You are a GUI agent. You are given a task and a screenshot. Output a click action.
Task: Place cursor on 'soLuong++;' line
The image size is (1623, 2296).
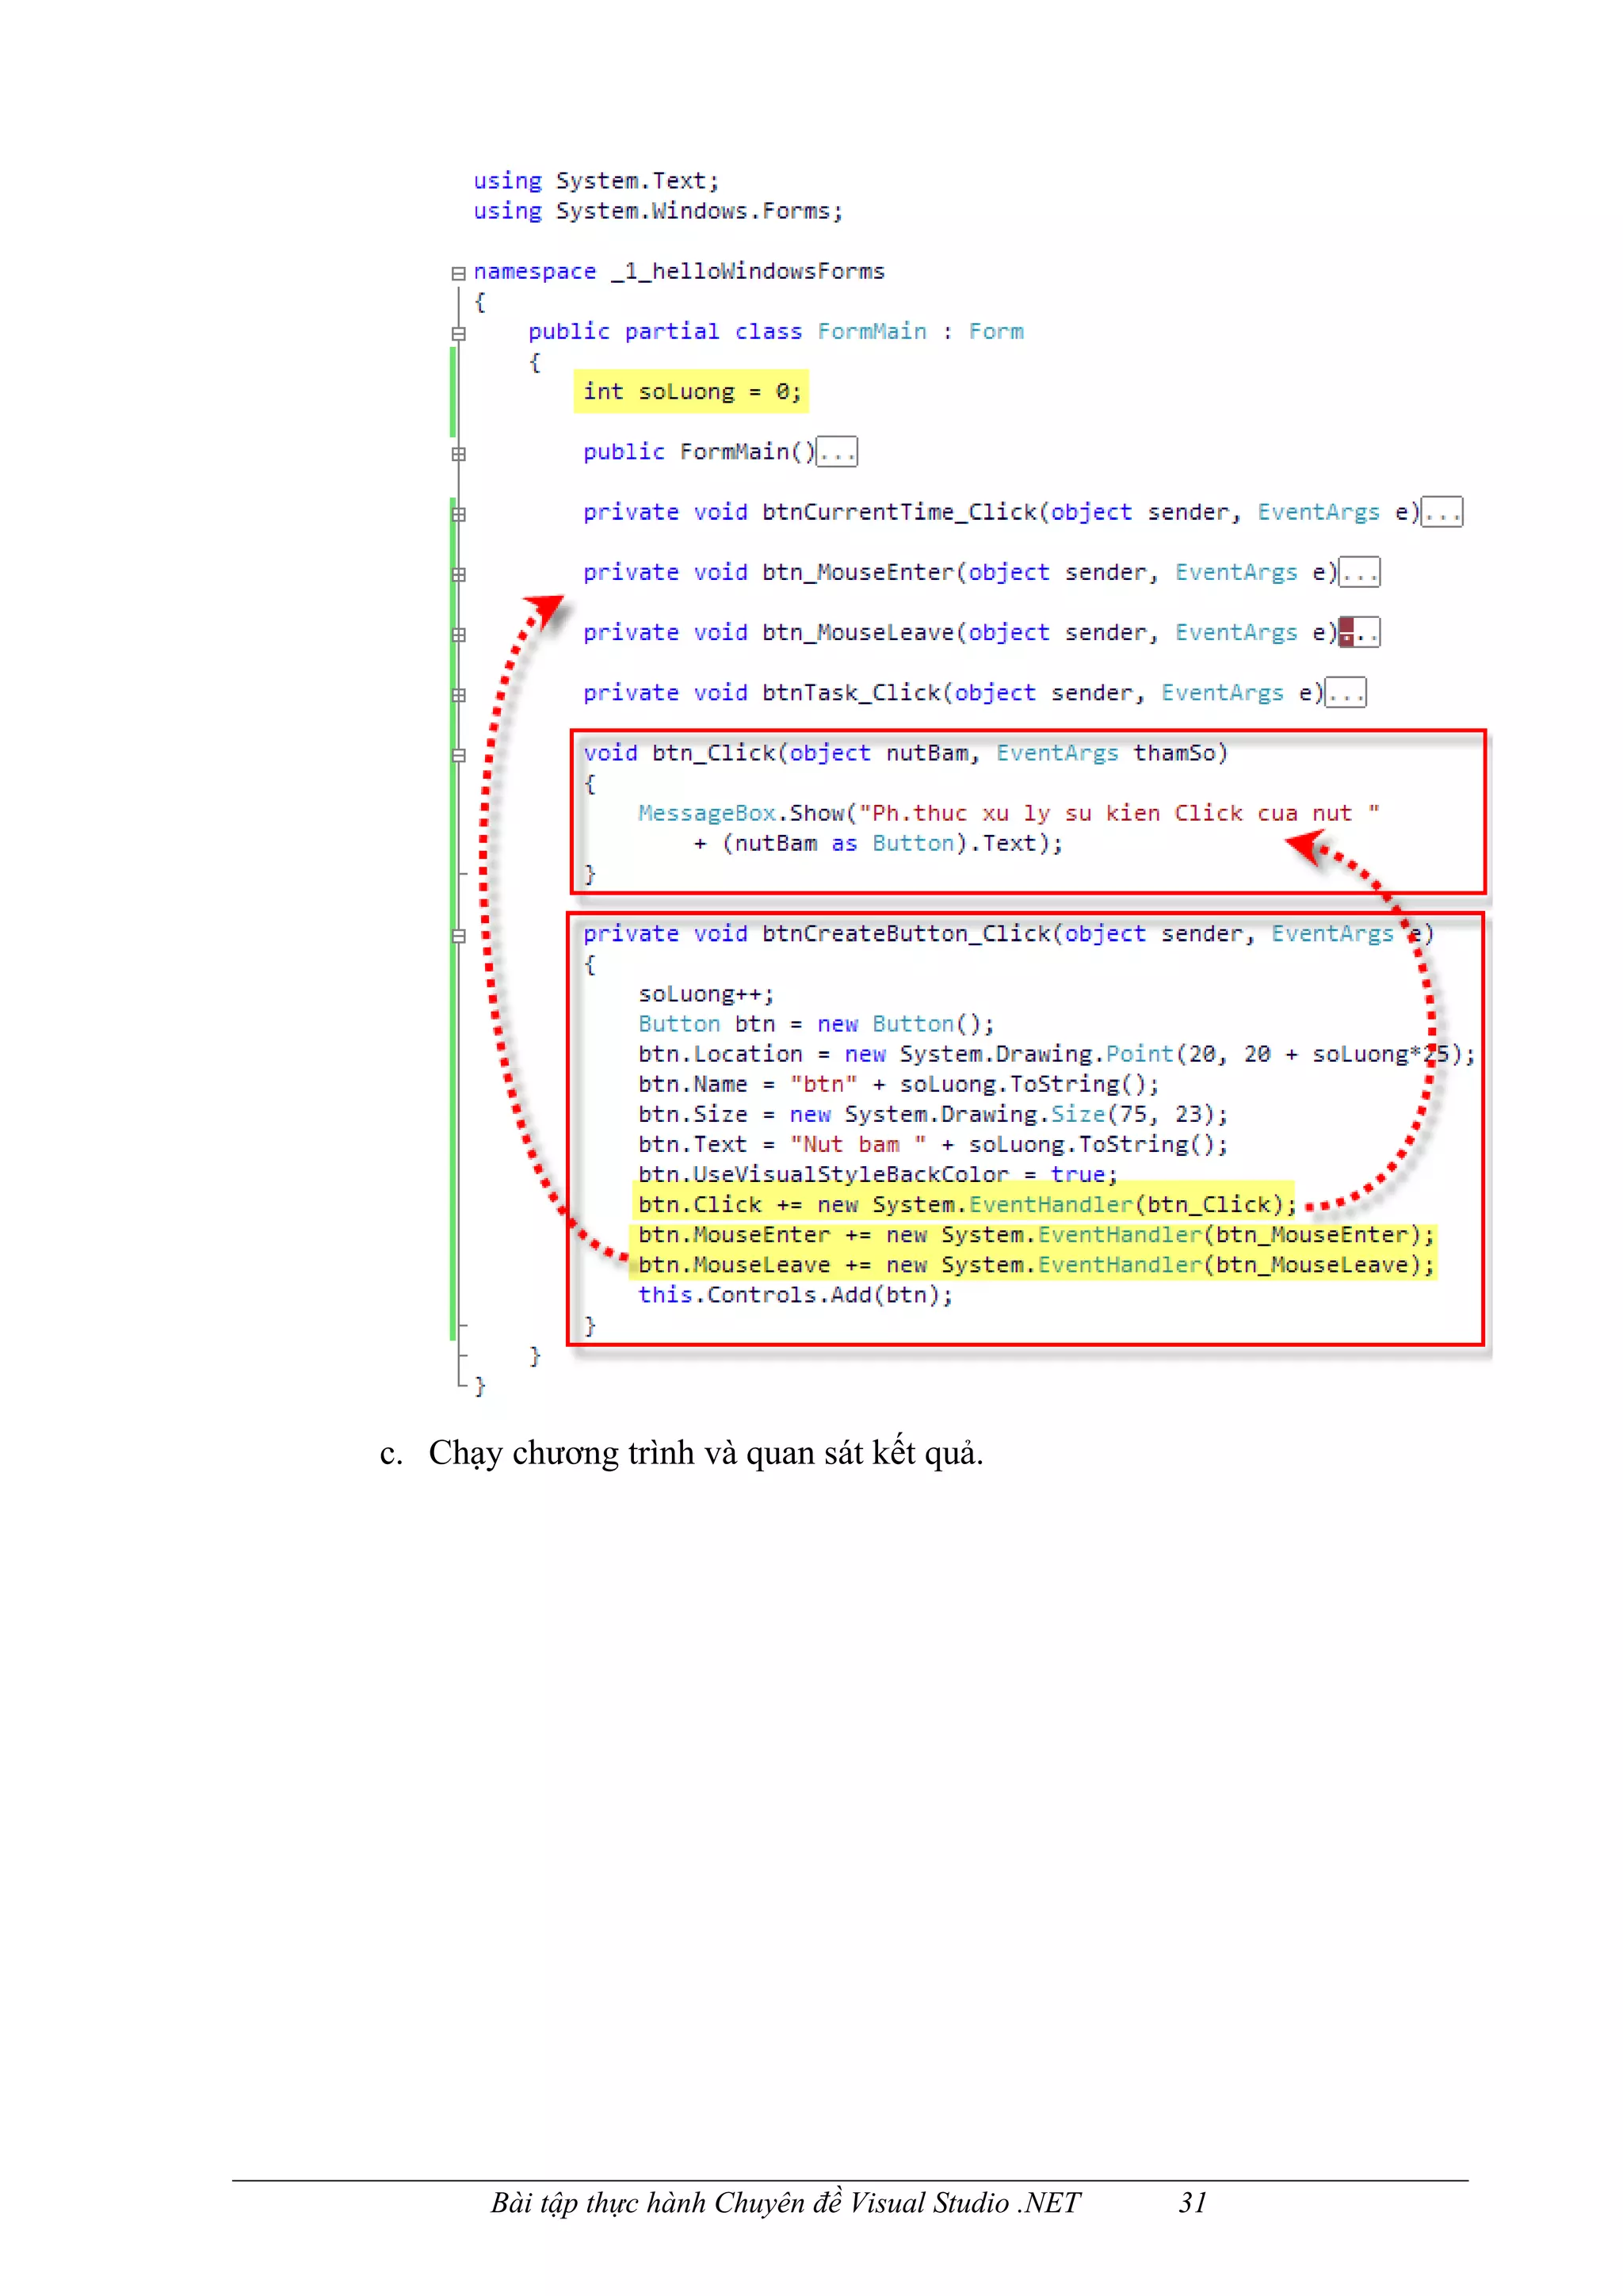point(706,994)
